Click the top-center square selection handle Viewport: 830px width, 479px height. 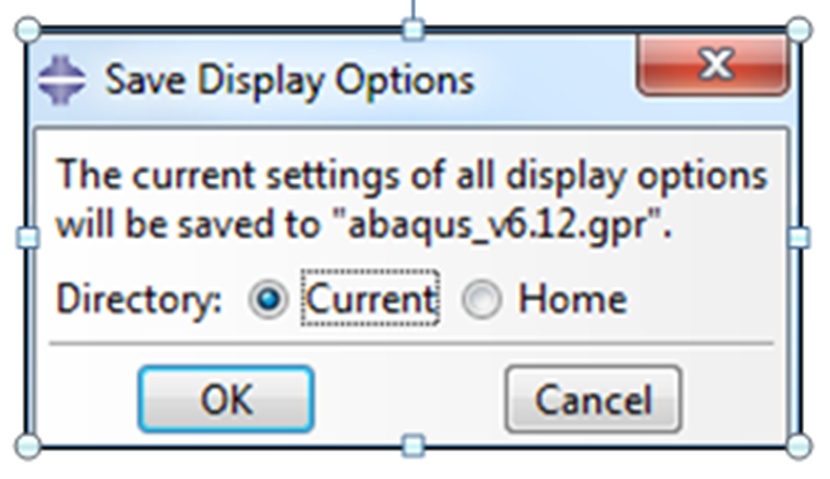click(413, 30)
